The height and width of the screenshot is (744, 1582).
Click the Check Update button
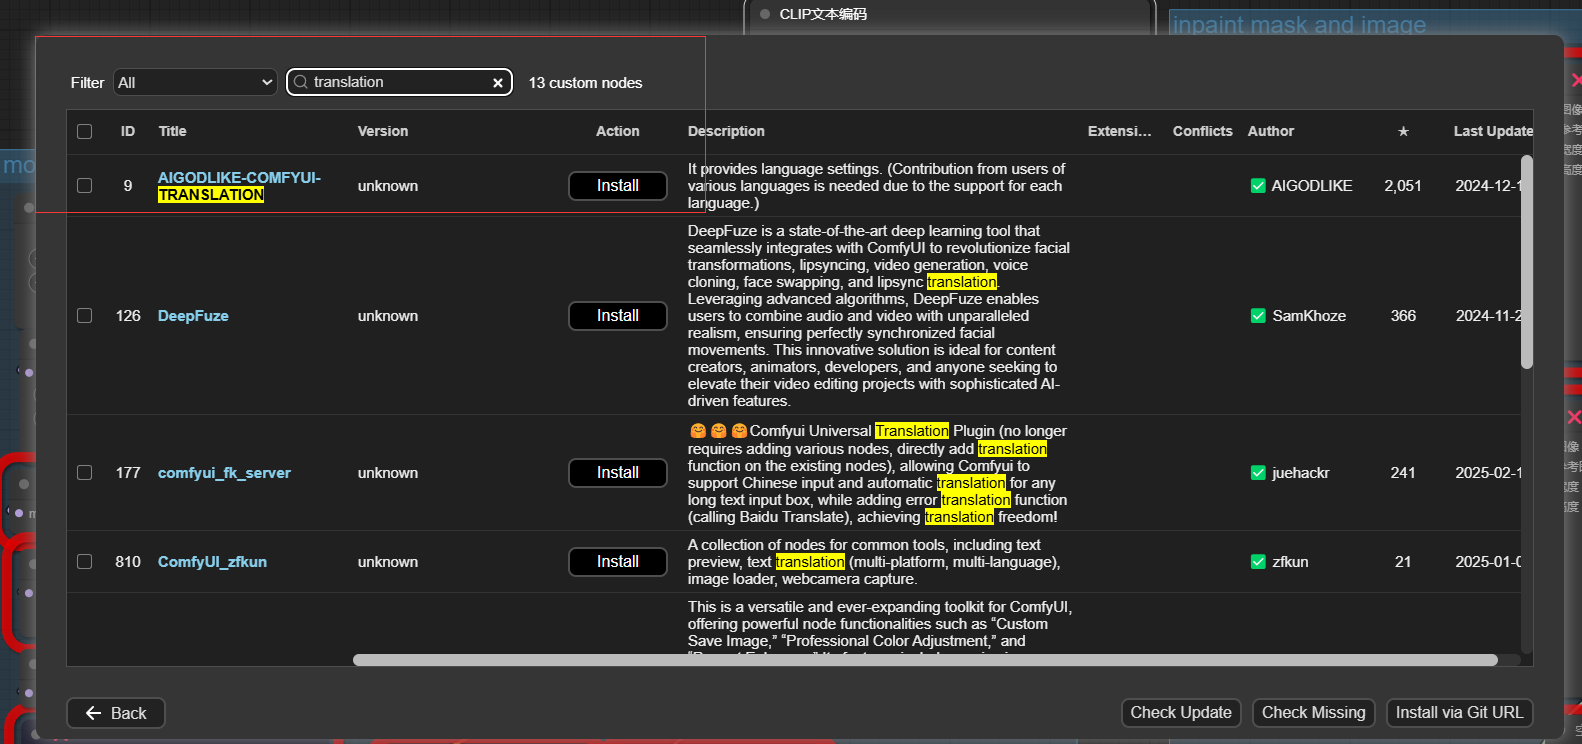(x=1181, y=713)
